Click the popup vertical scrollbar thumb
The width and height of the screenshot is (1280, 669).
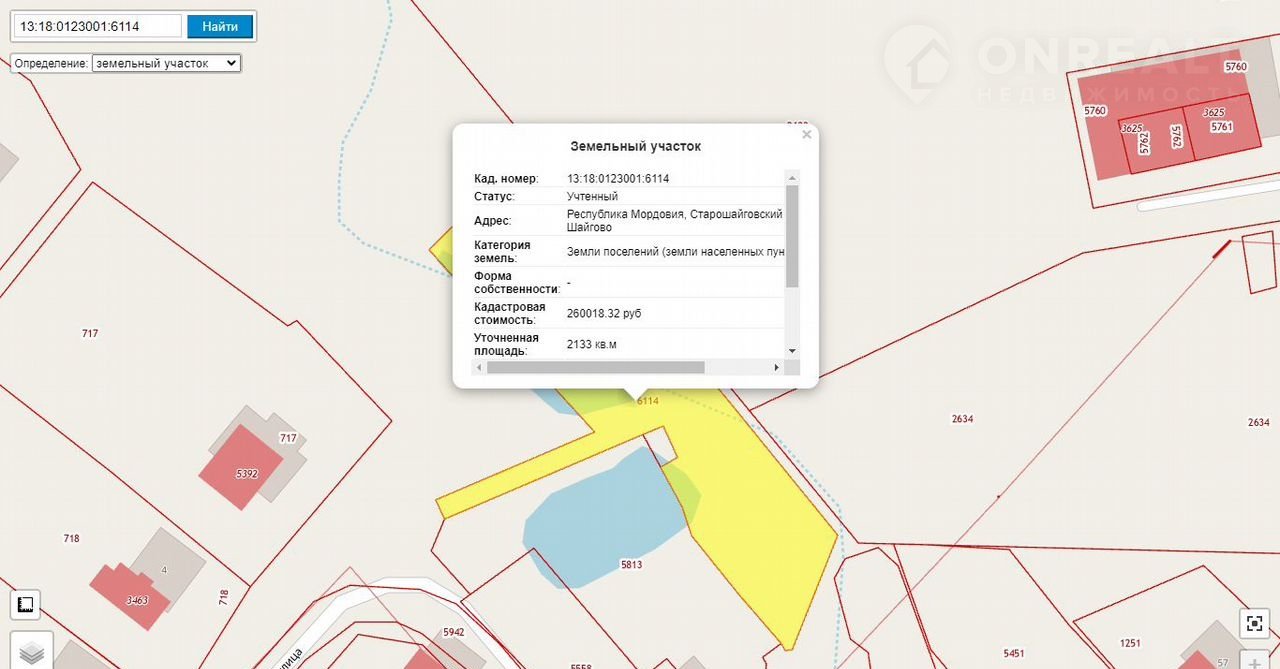click(x=792, y=235)
